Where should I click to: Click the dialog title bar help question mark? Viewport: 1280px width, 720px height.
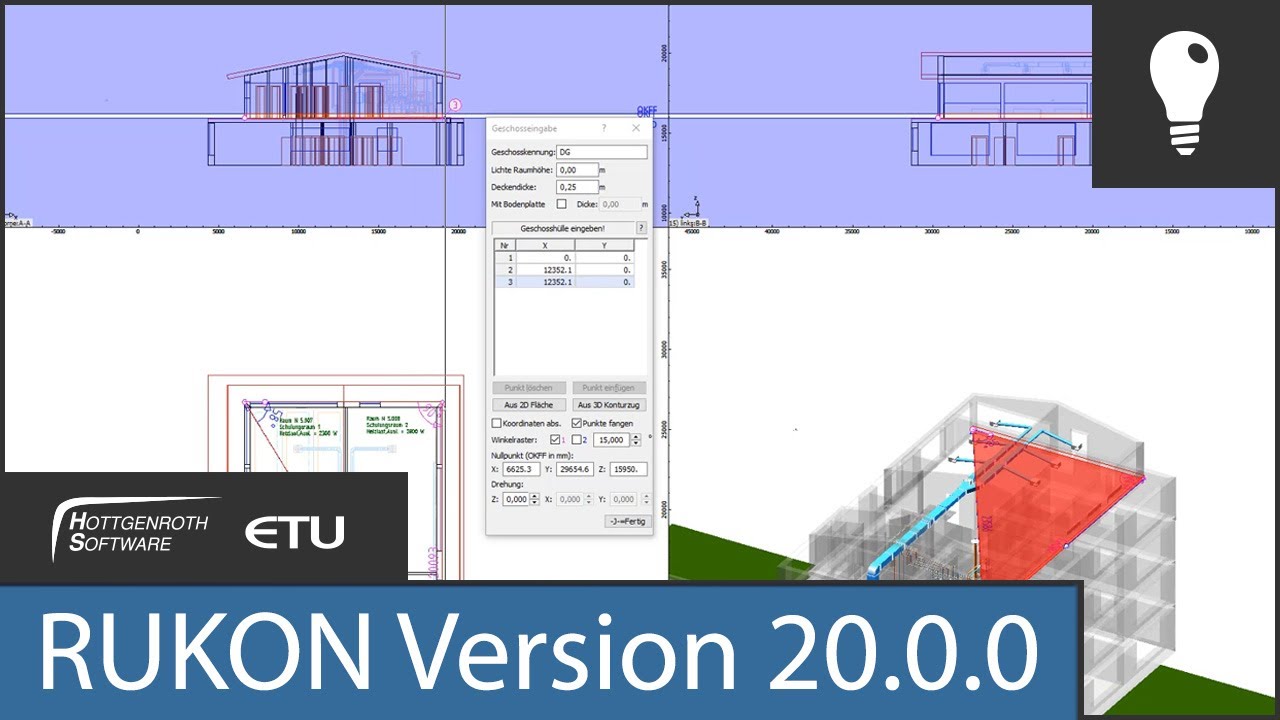point(603,129)
